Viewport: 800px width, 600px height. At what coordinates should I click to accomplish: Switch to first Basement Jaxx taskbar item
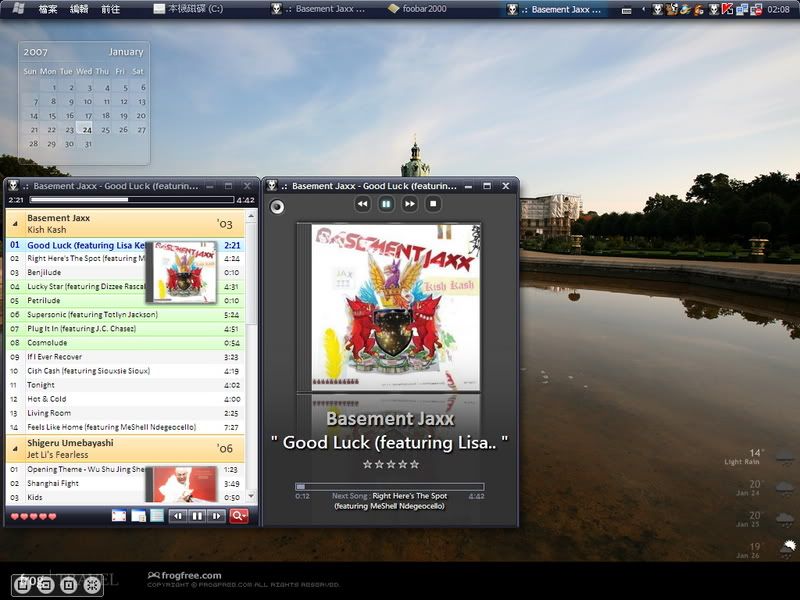point(318,9)
